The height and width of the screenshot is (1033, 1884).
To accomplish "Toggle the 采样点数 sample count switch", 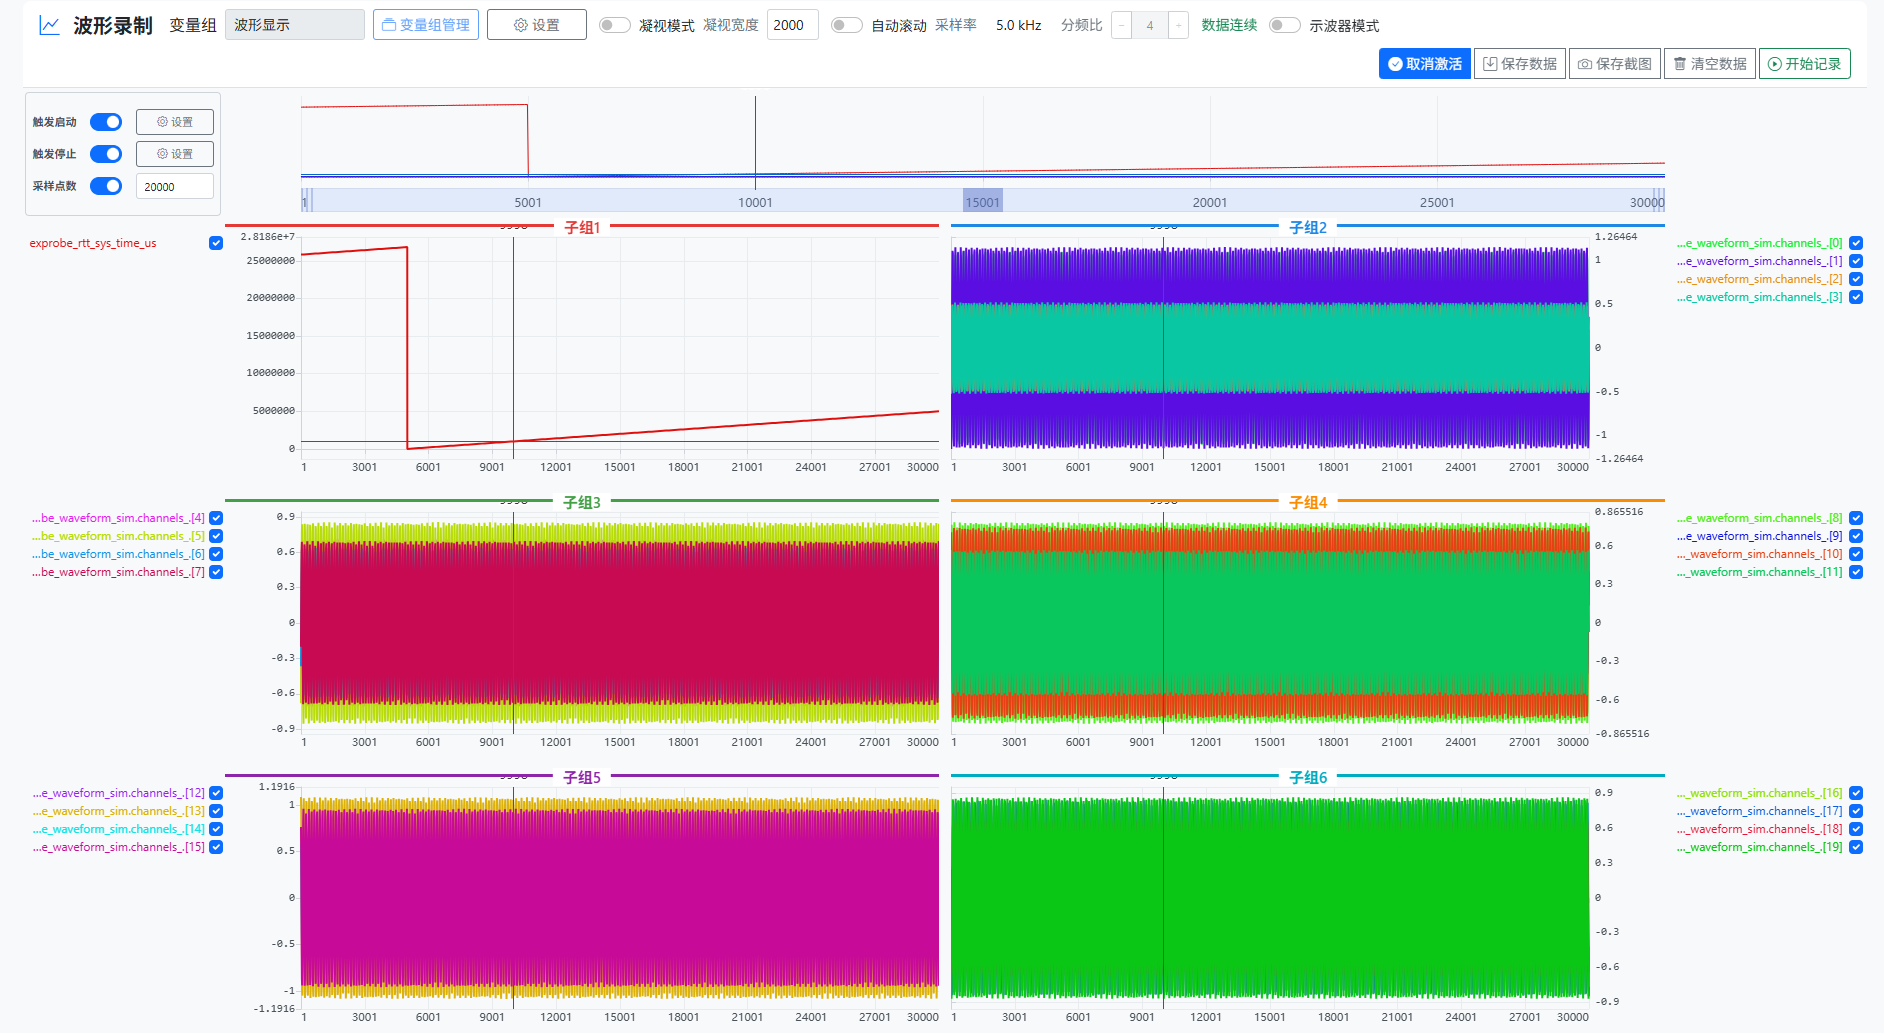I will [106, 186].
